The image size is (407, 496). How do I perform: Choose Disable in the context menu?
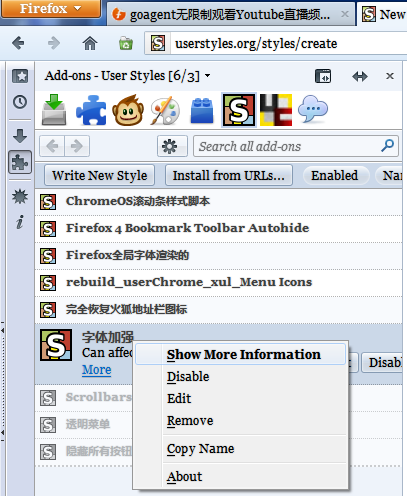pyautogui.click(x=240, y=376)
